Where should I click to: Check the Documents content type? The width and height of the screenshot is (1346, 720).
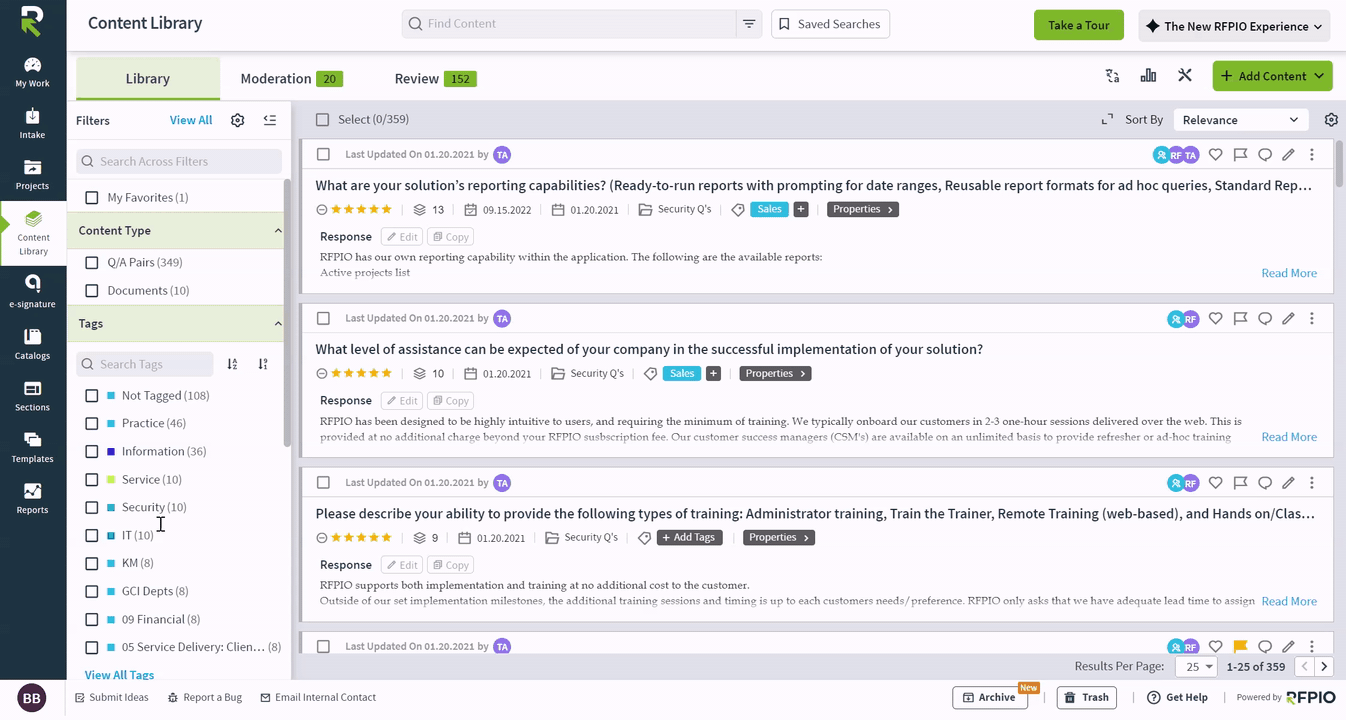(92, 291)
